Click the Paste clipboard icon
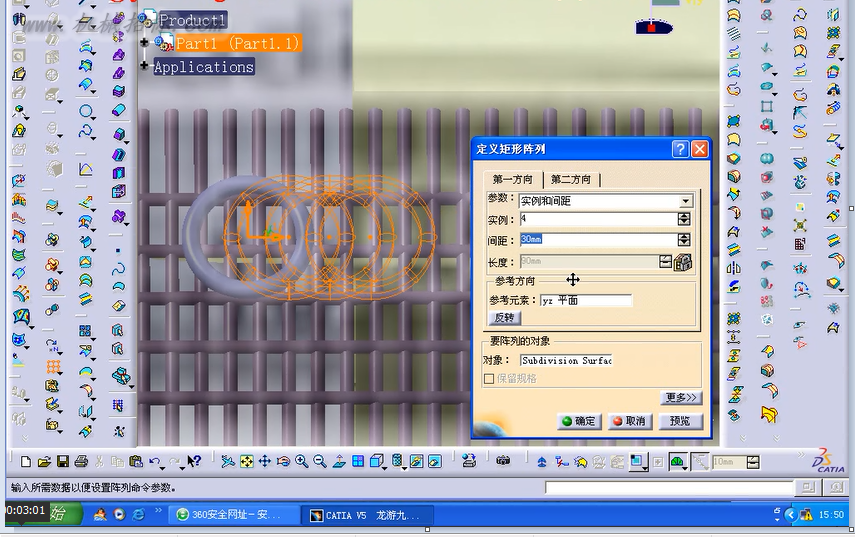 [136, 462]
